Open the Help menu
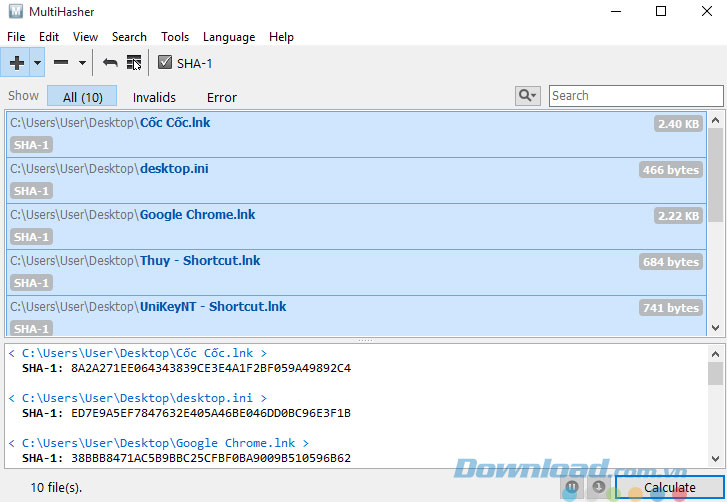 click(281, 37)
